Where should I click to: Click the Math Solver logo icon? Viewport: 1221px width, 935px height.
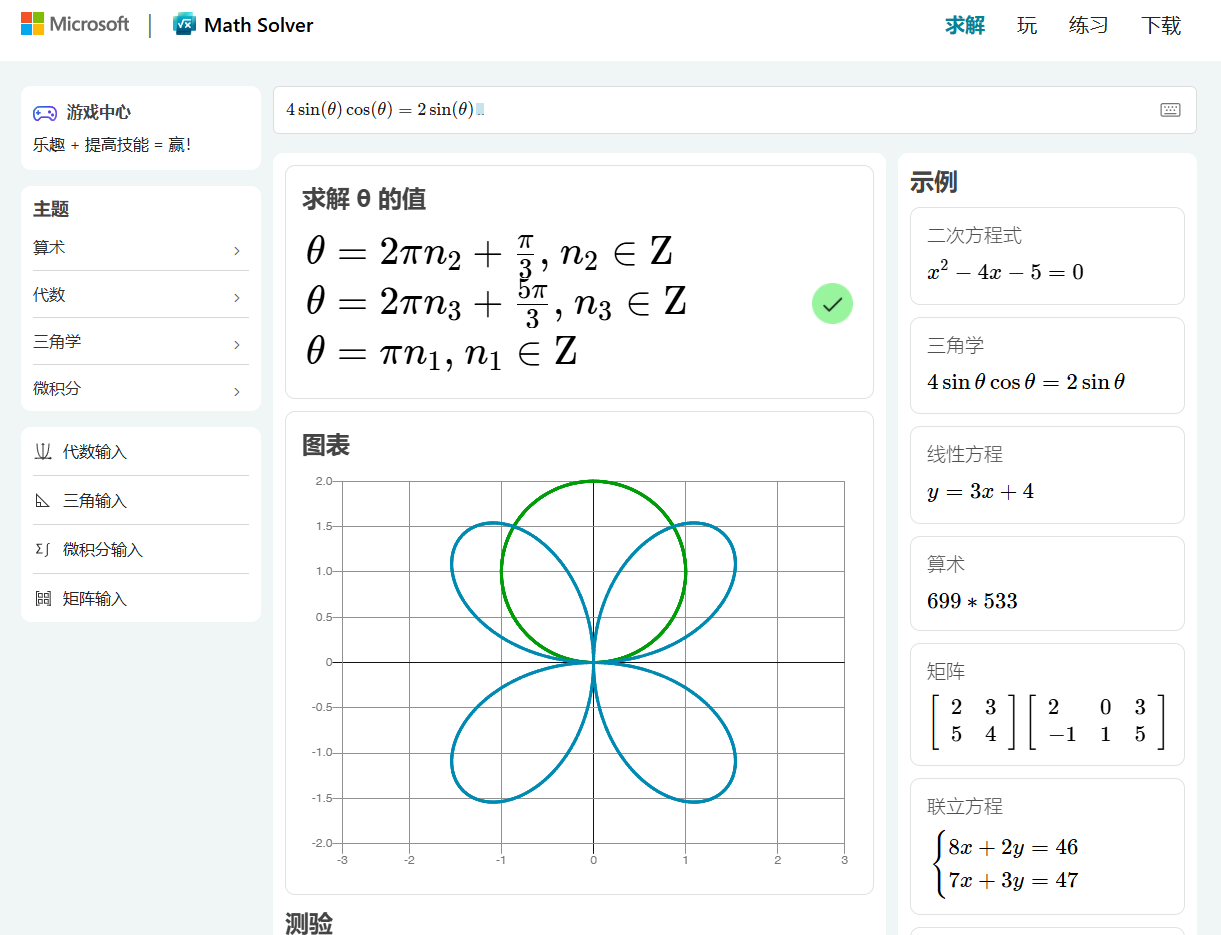pos(184,24)
